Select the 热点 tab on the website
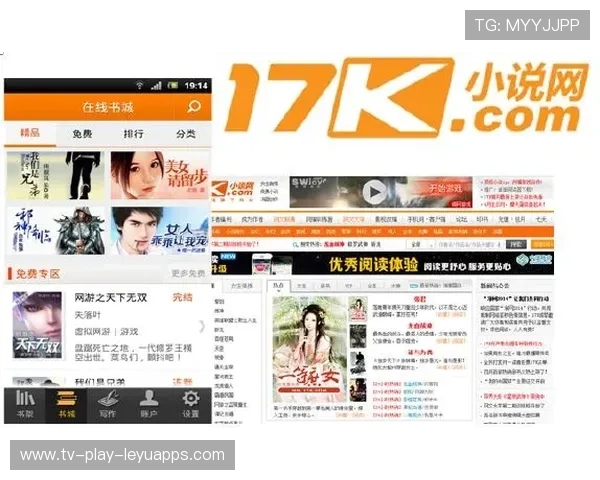600x480 pixels. point(278,286)
